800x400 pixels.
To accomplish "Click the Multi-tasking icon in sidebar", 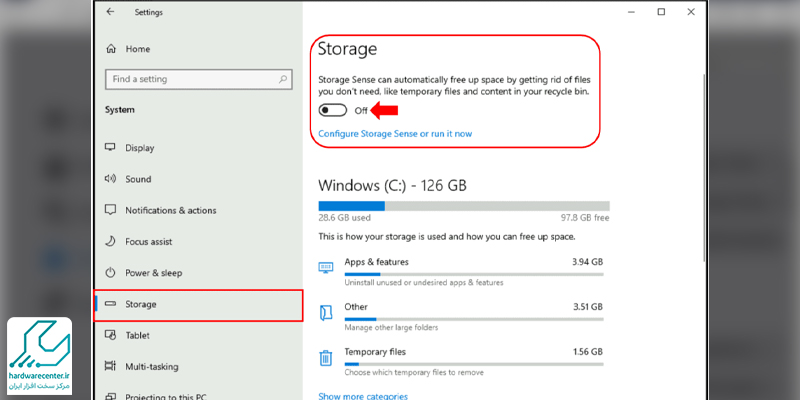I will pyautogui.click(x=110, y=366).
